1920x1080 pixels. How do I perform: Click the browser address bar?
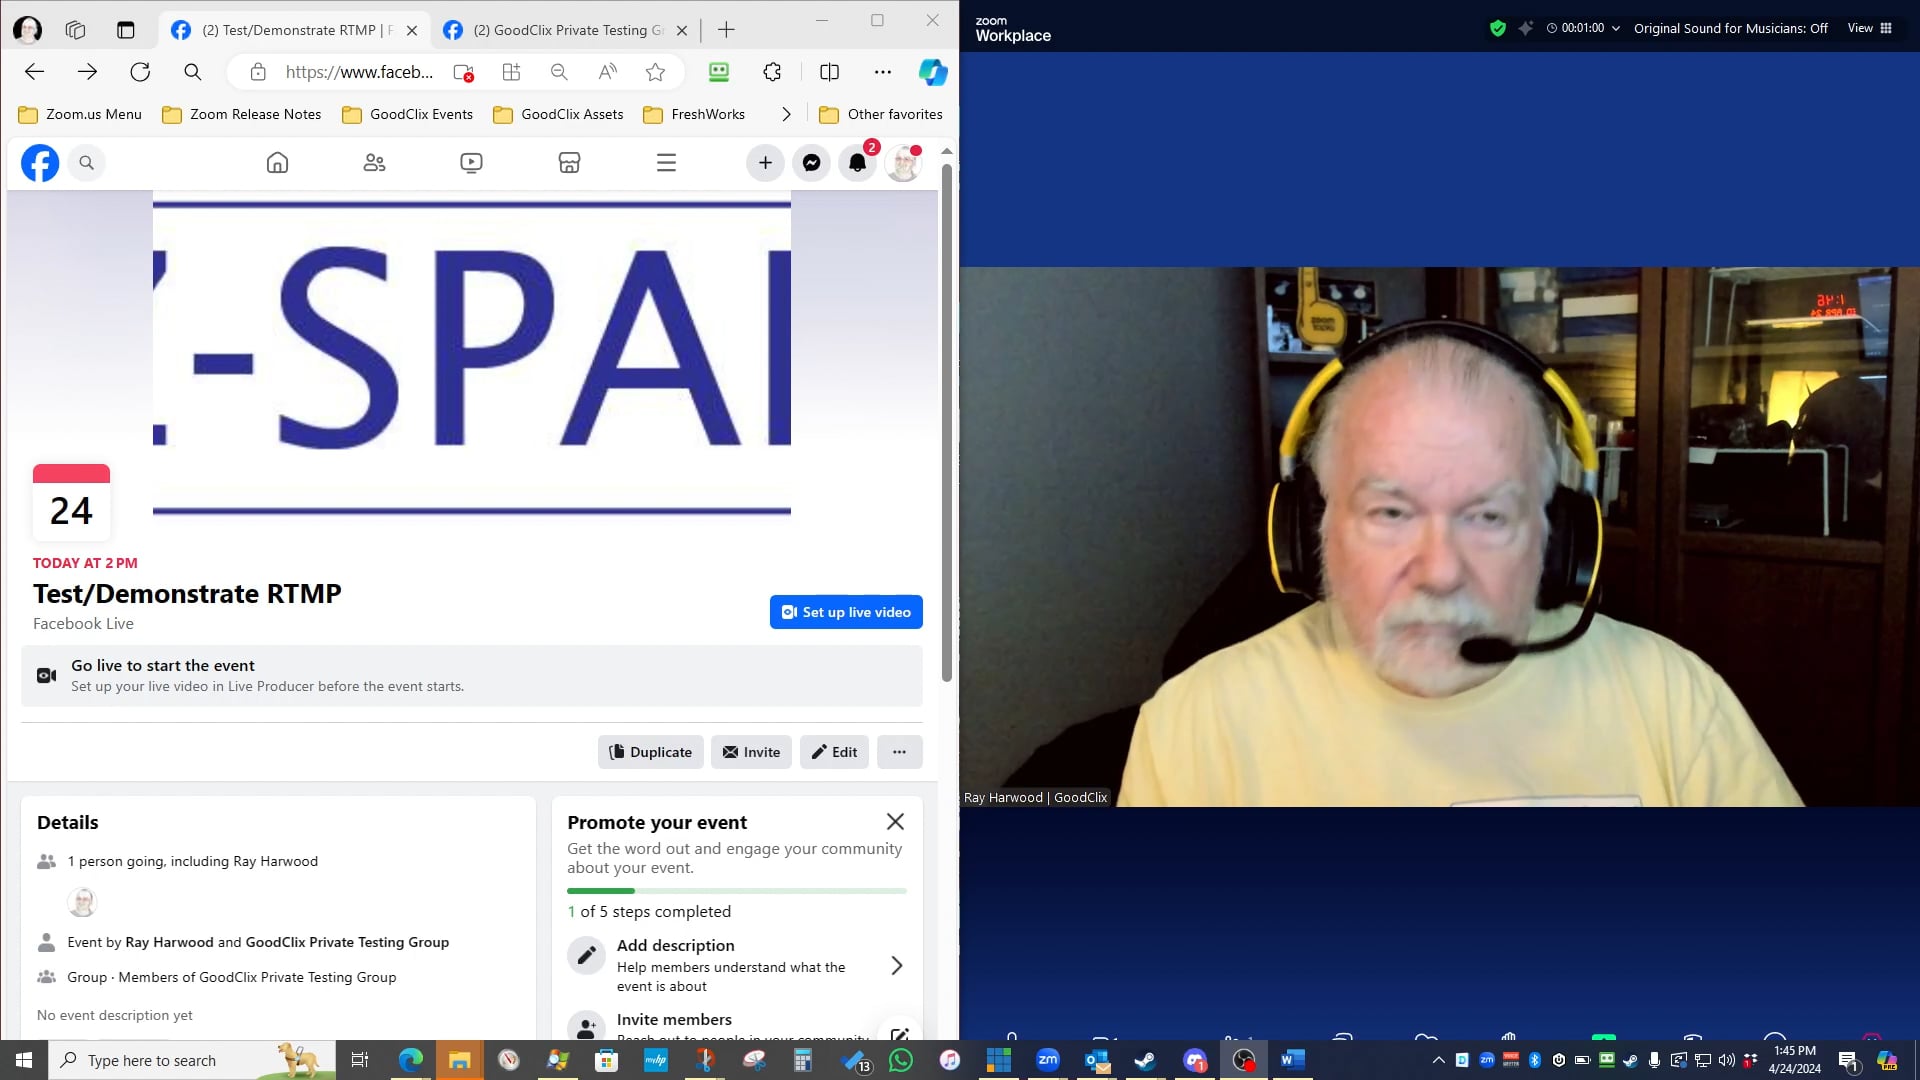pyautogui.click(x=360, y=72)
